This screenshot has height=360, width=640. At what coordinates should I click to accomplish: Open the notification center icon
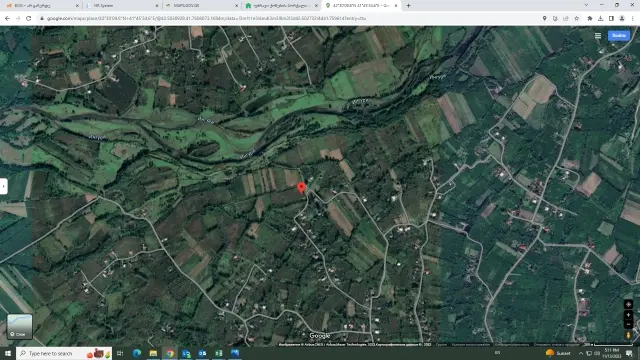[x=629, y=353]
